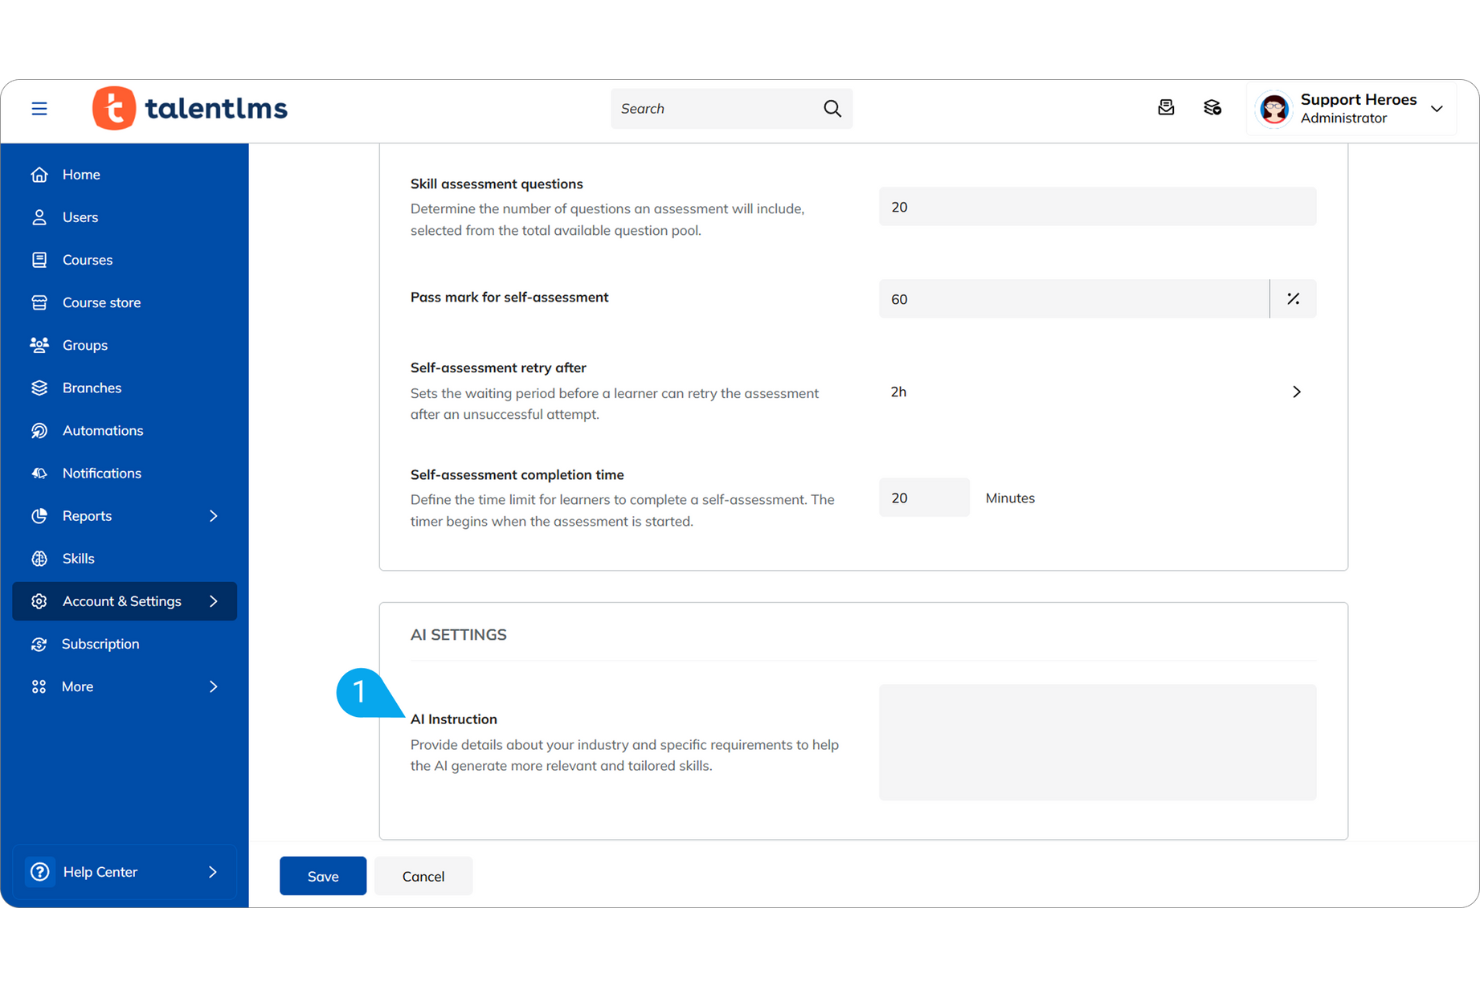Open the Skills globe icon

tap(39, 558)
